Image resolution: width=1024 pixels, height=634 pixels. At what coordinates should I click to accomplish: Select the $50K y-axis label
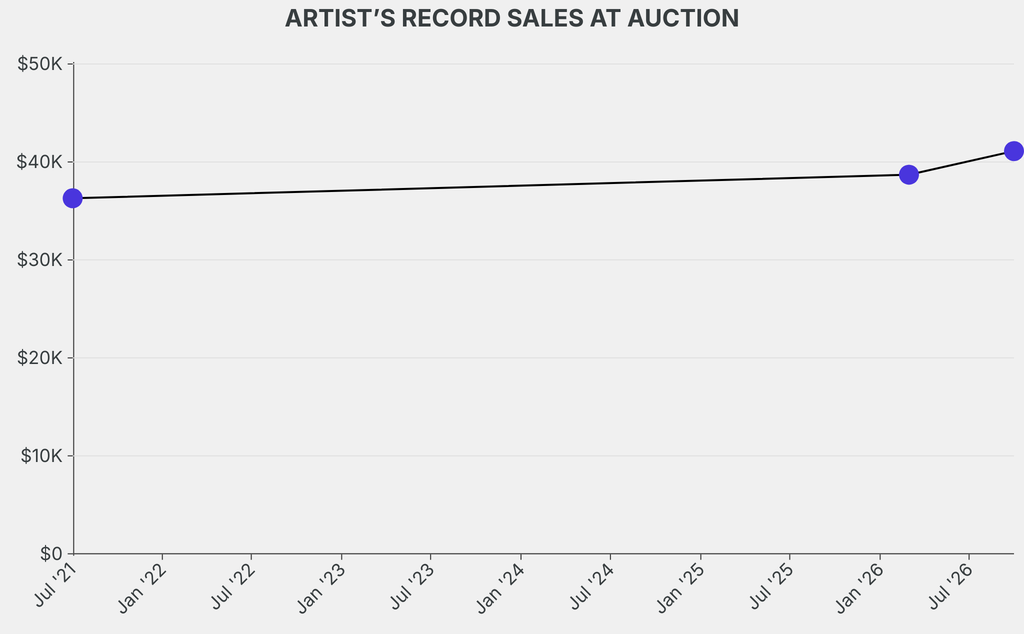(x=40, y=64)
